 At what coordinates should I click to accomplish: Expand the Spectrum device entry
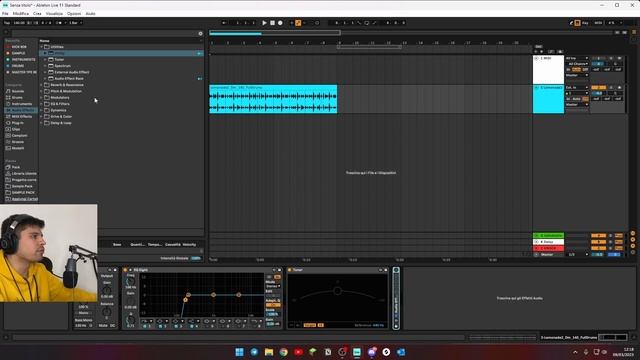coord(46,66)
